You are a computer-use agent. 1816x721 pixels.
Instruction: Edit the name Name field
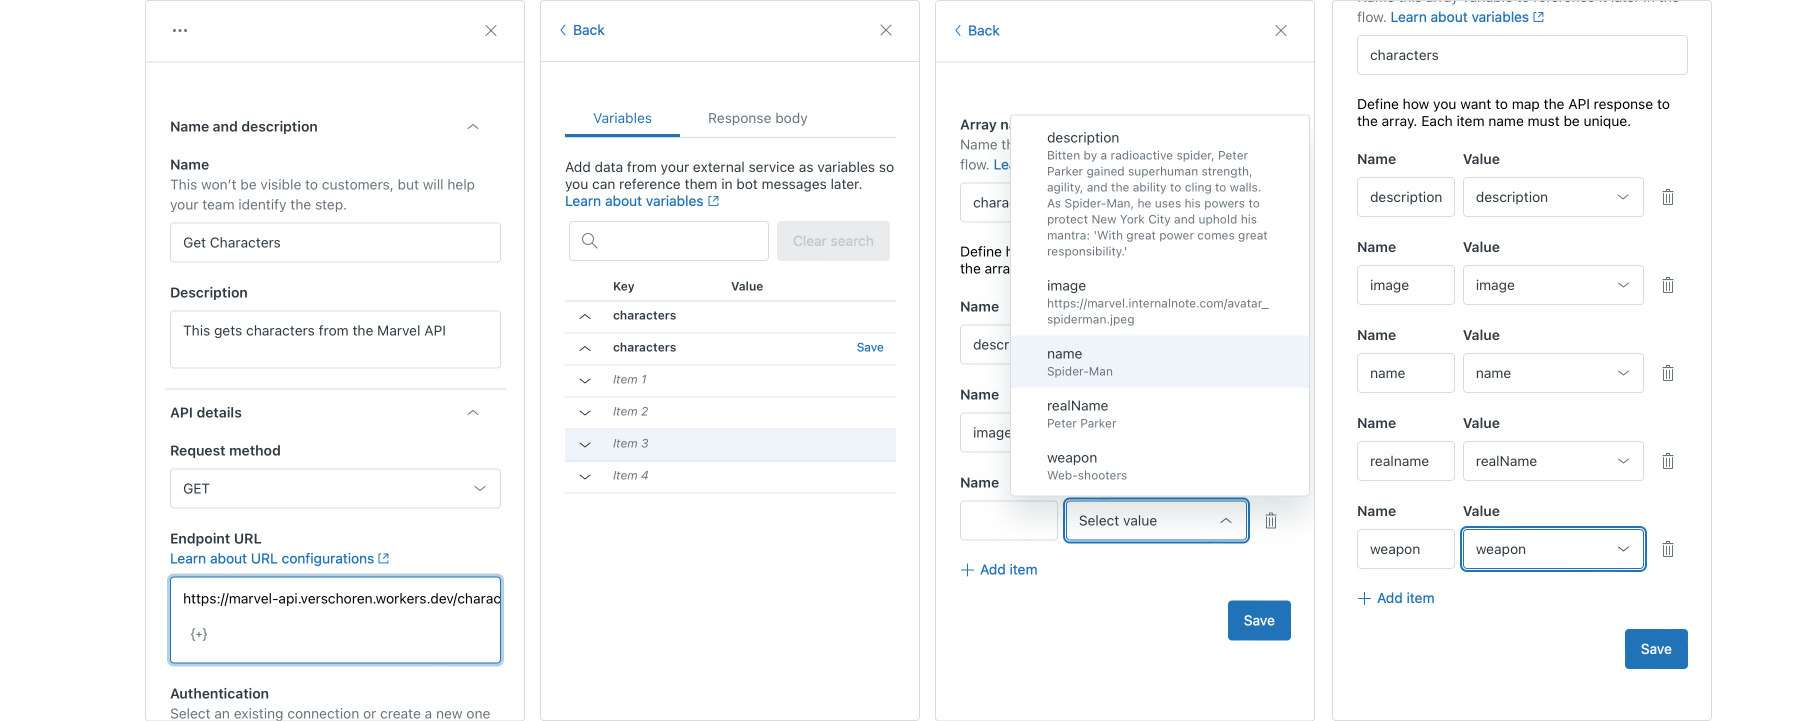[1406, 373]
